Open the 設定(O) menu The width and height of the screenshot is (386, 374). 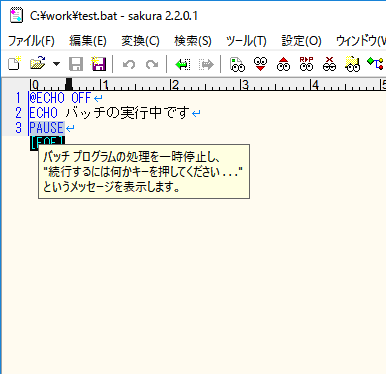click(301, 41)
